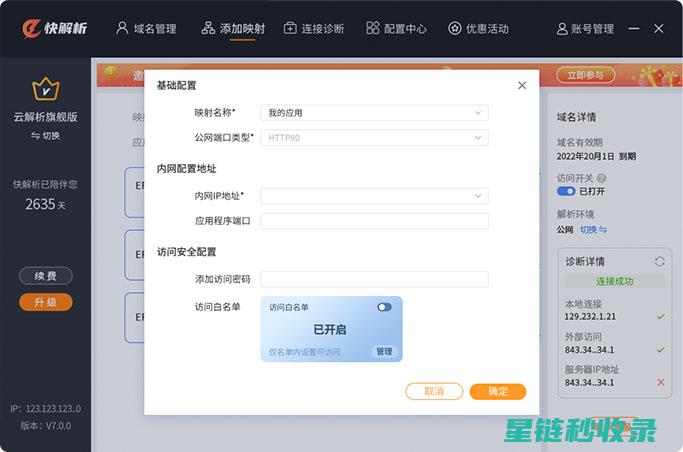The image size is (683, 452).
Task: Click the 域名详情 heading
Action: pos(576,117)
